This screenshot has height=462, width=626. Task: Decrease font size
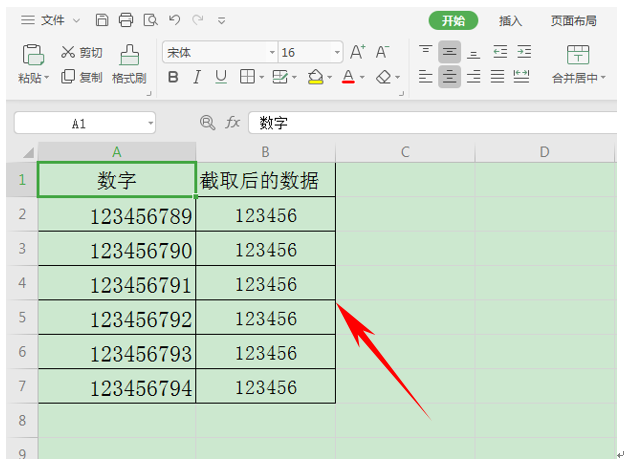click(x=382, y=52)
